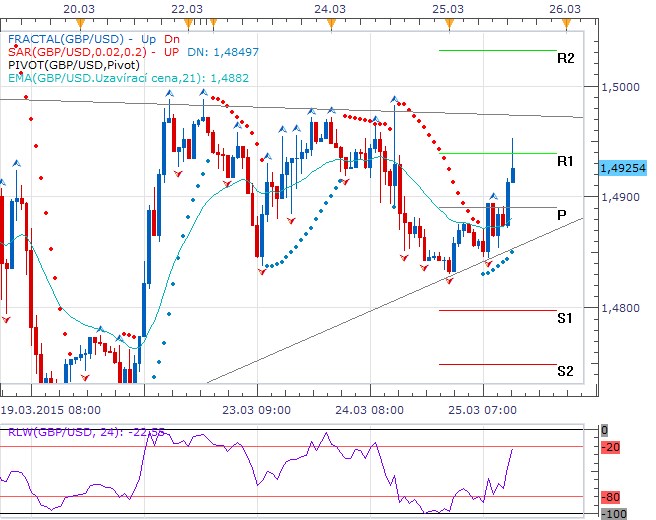656x520 pixels.
Task: Click the RLW(GBP/USD, 24) oscillator label
Action: (62, 431)
